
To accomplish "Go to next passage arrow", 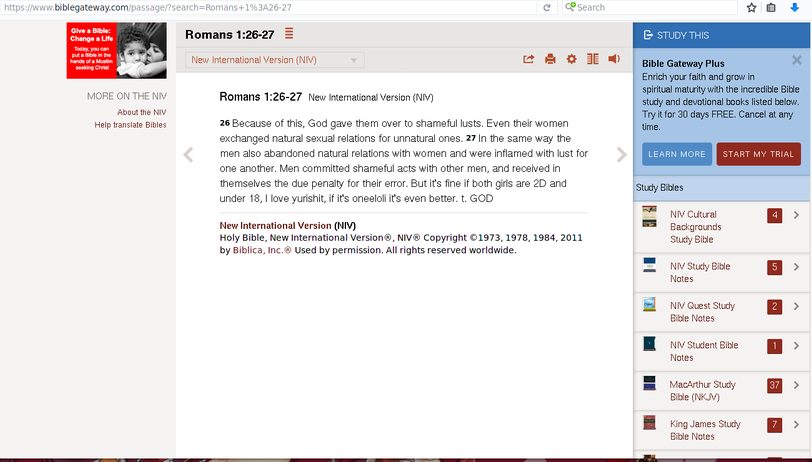I will pyautogui.click(x=621, y=154).
